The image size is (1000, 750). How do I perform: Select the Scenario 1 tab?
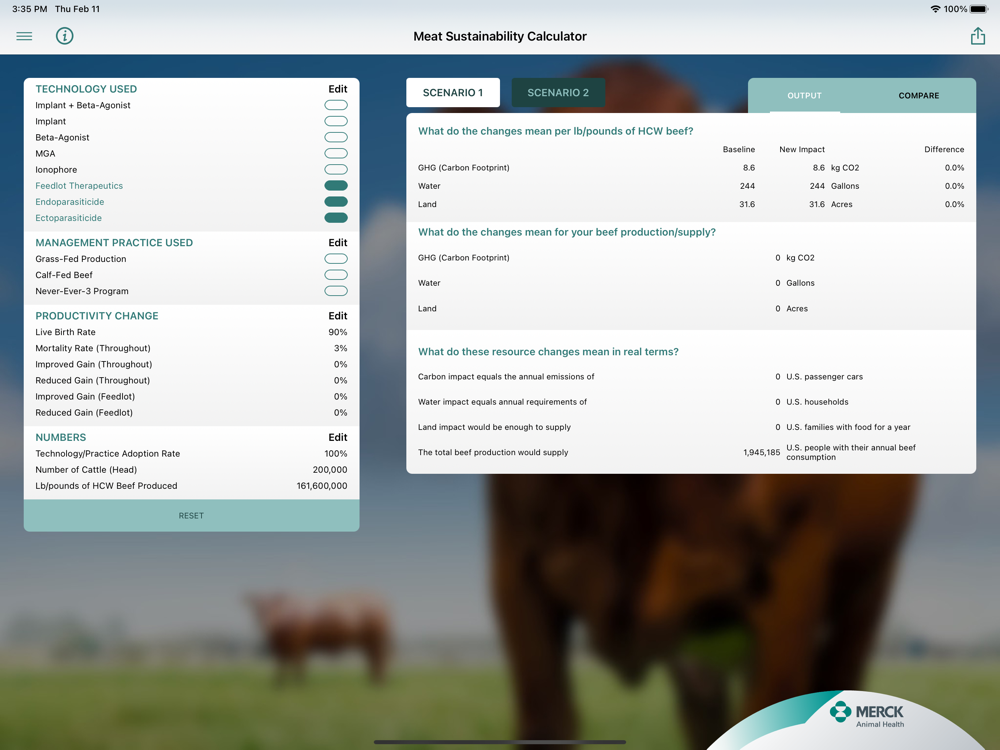point(453,92)
